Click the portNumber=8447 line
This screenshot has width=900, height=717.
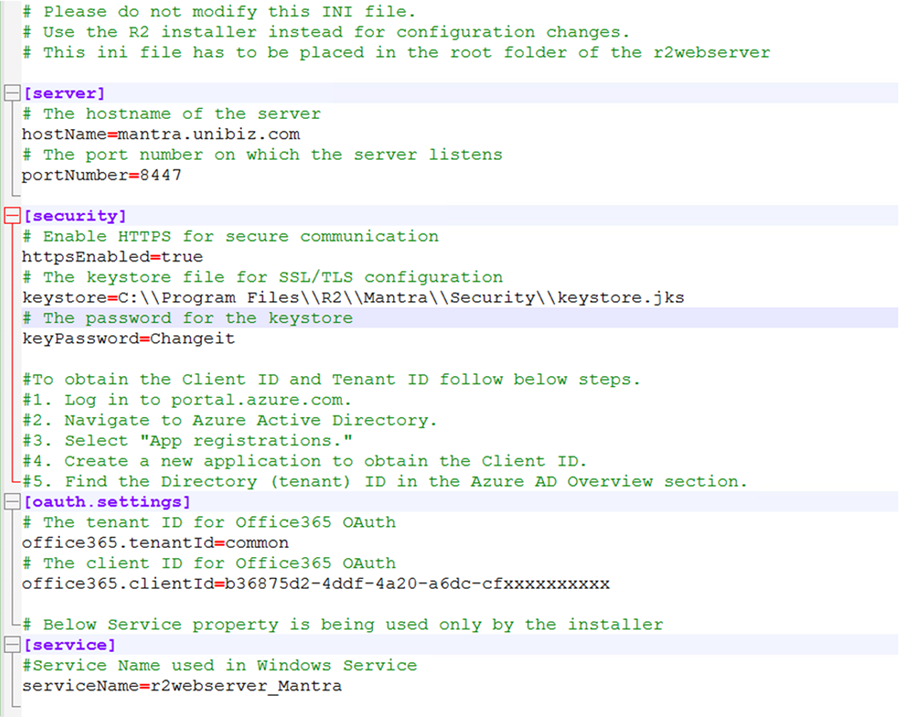102,175
